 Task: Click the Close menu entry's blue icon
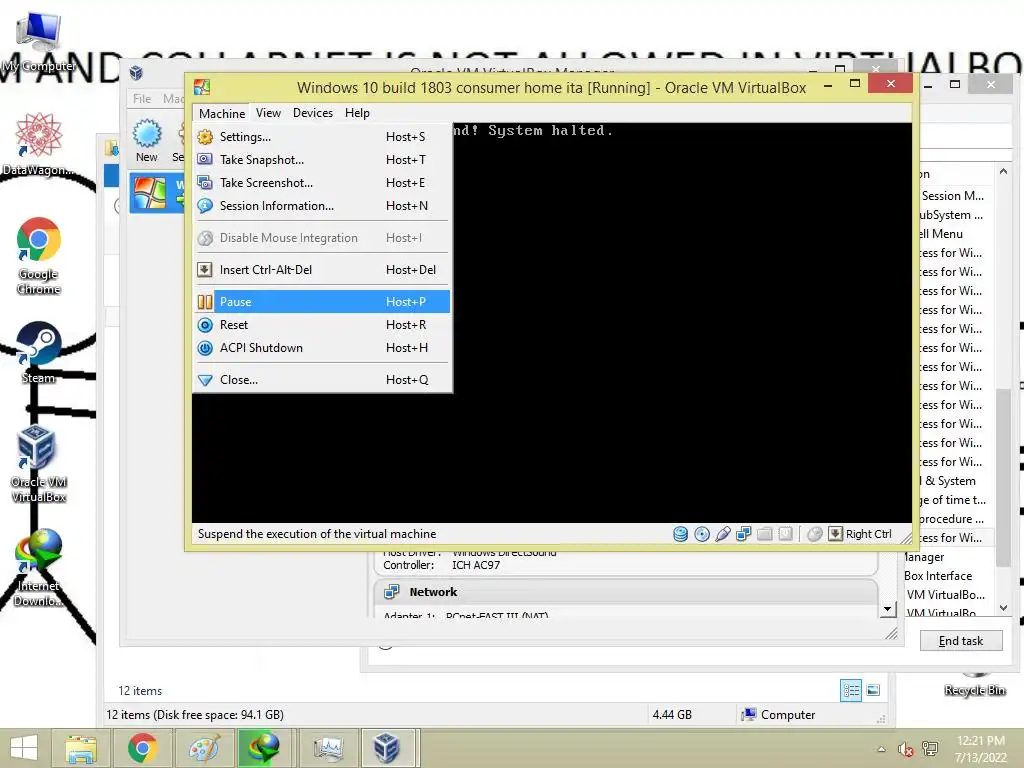(205, 380)
